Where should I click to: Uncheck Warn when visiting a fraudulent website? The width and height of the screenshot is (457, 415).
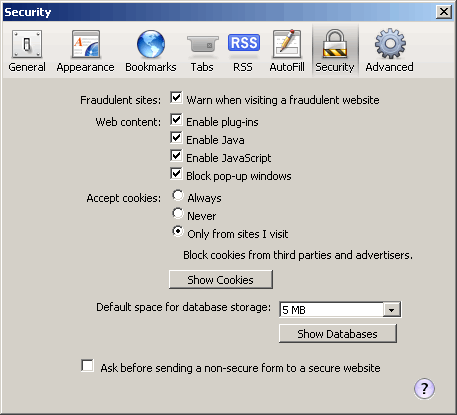176,98
